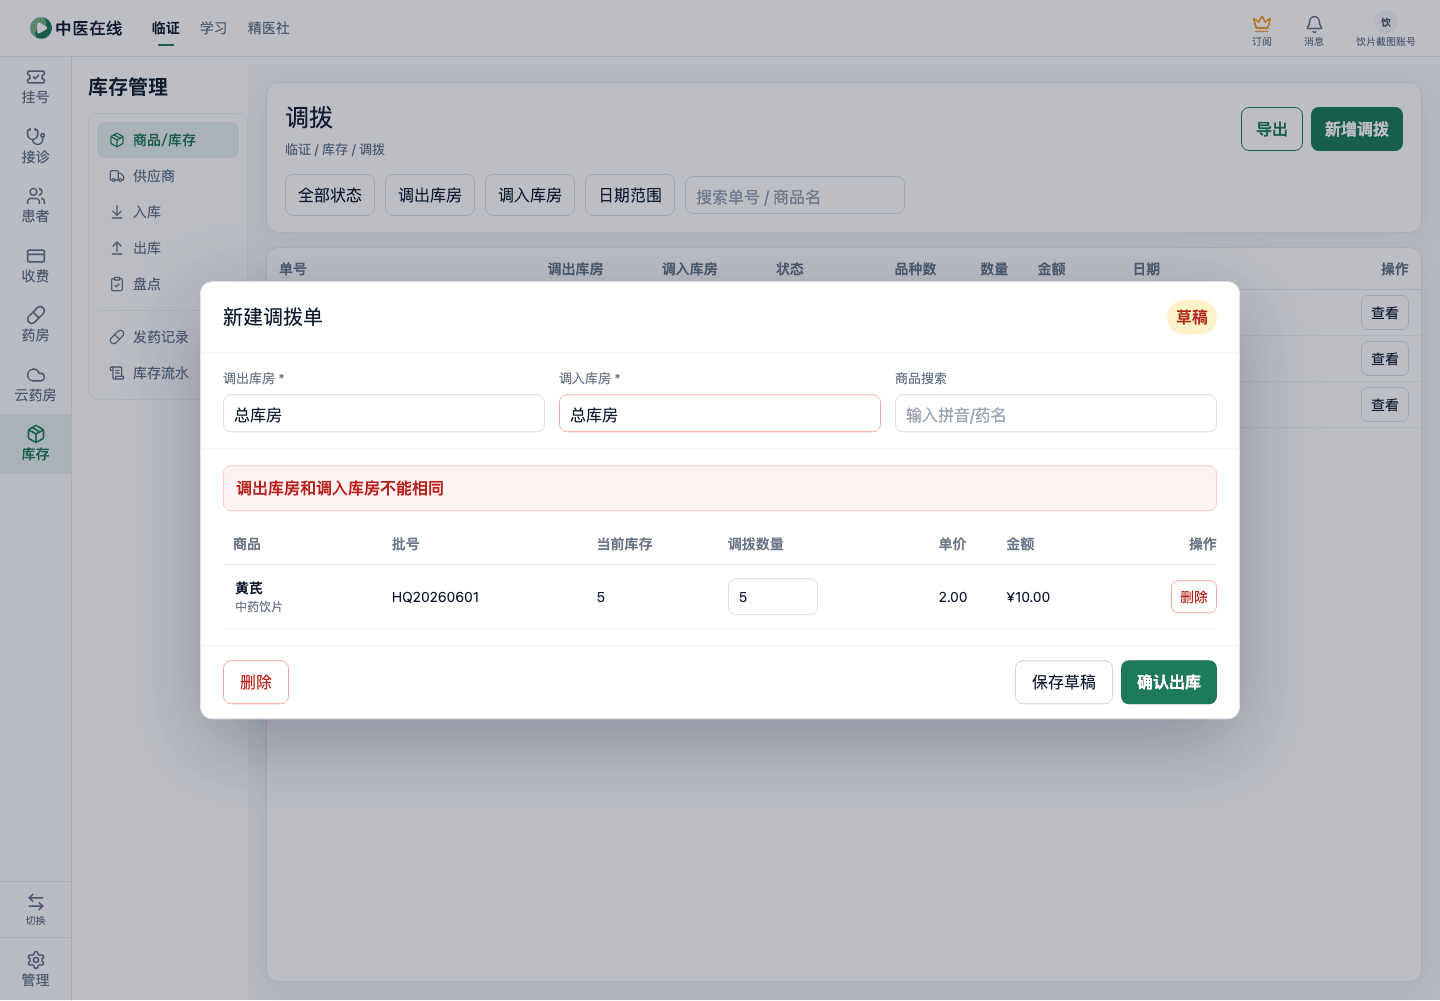
Task: Open 药房 pill sidebar item
Action: [35, 325]
